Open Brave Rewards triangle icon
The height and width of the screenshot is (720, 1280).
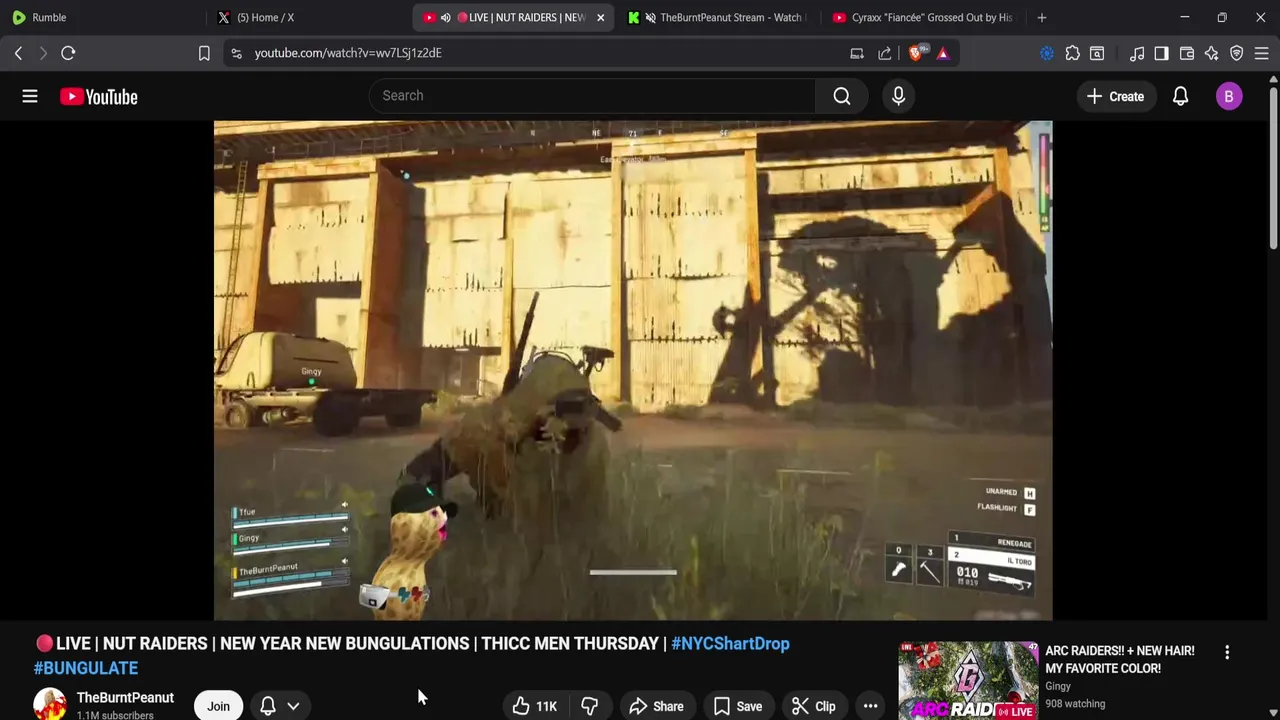pos(943,53)
